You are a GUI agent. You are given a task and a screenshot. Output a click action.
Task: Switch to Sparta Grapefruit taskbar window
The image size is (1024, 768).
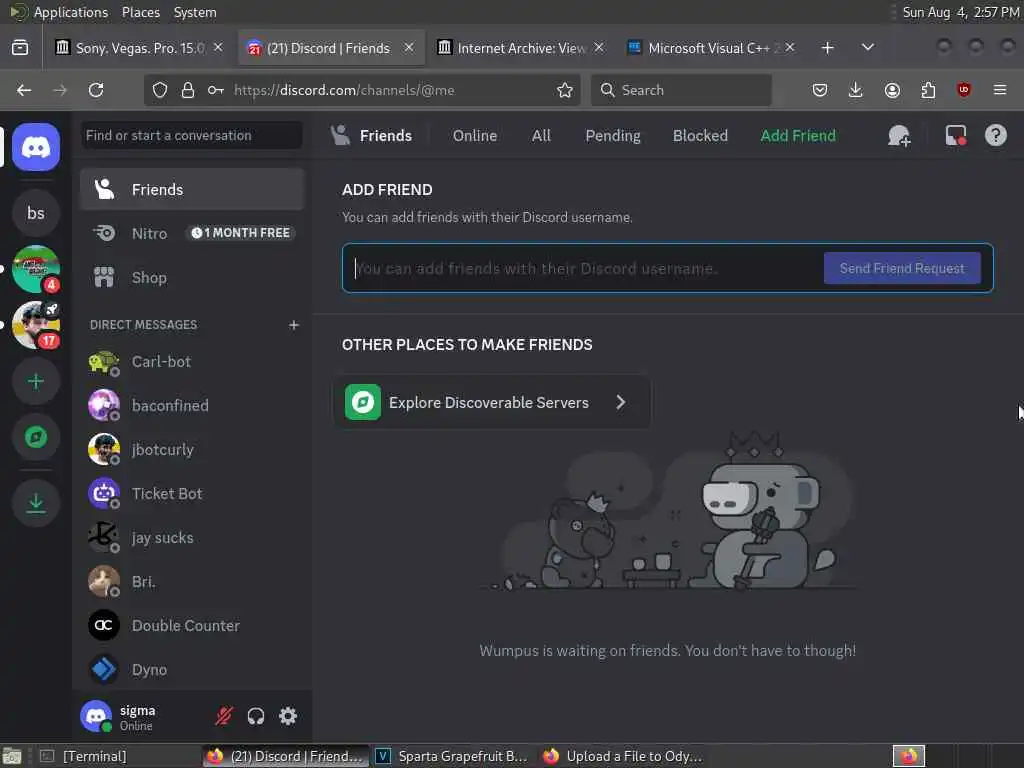click(x=452, y=756)
